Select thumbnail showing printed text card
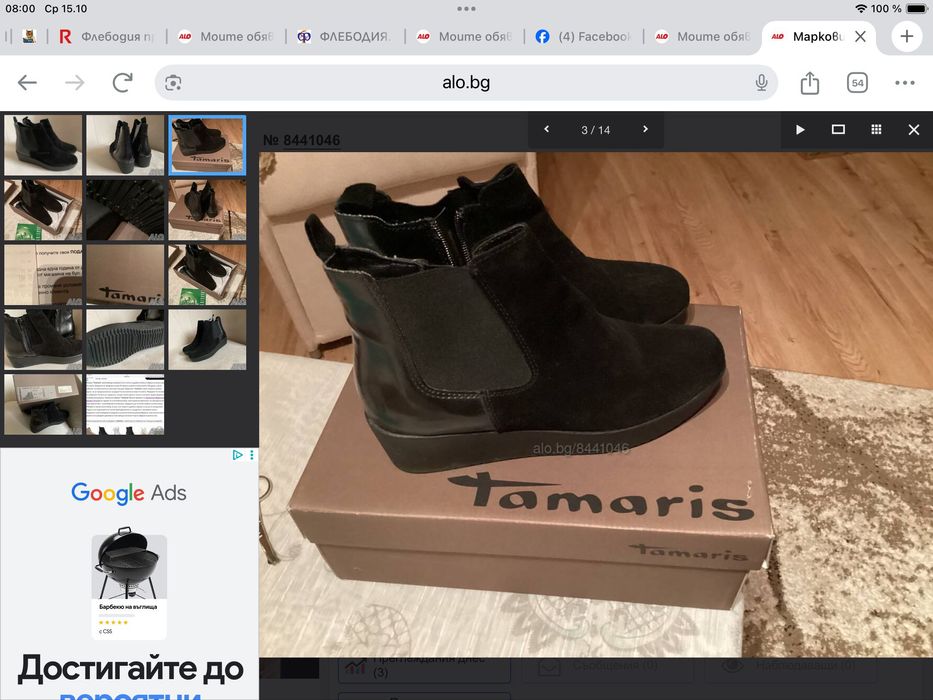 43,275
